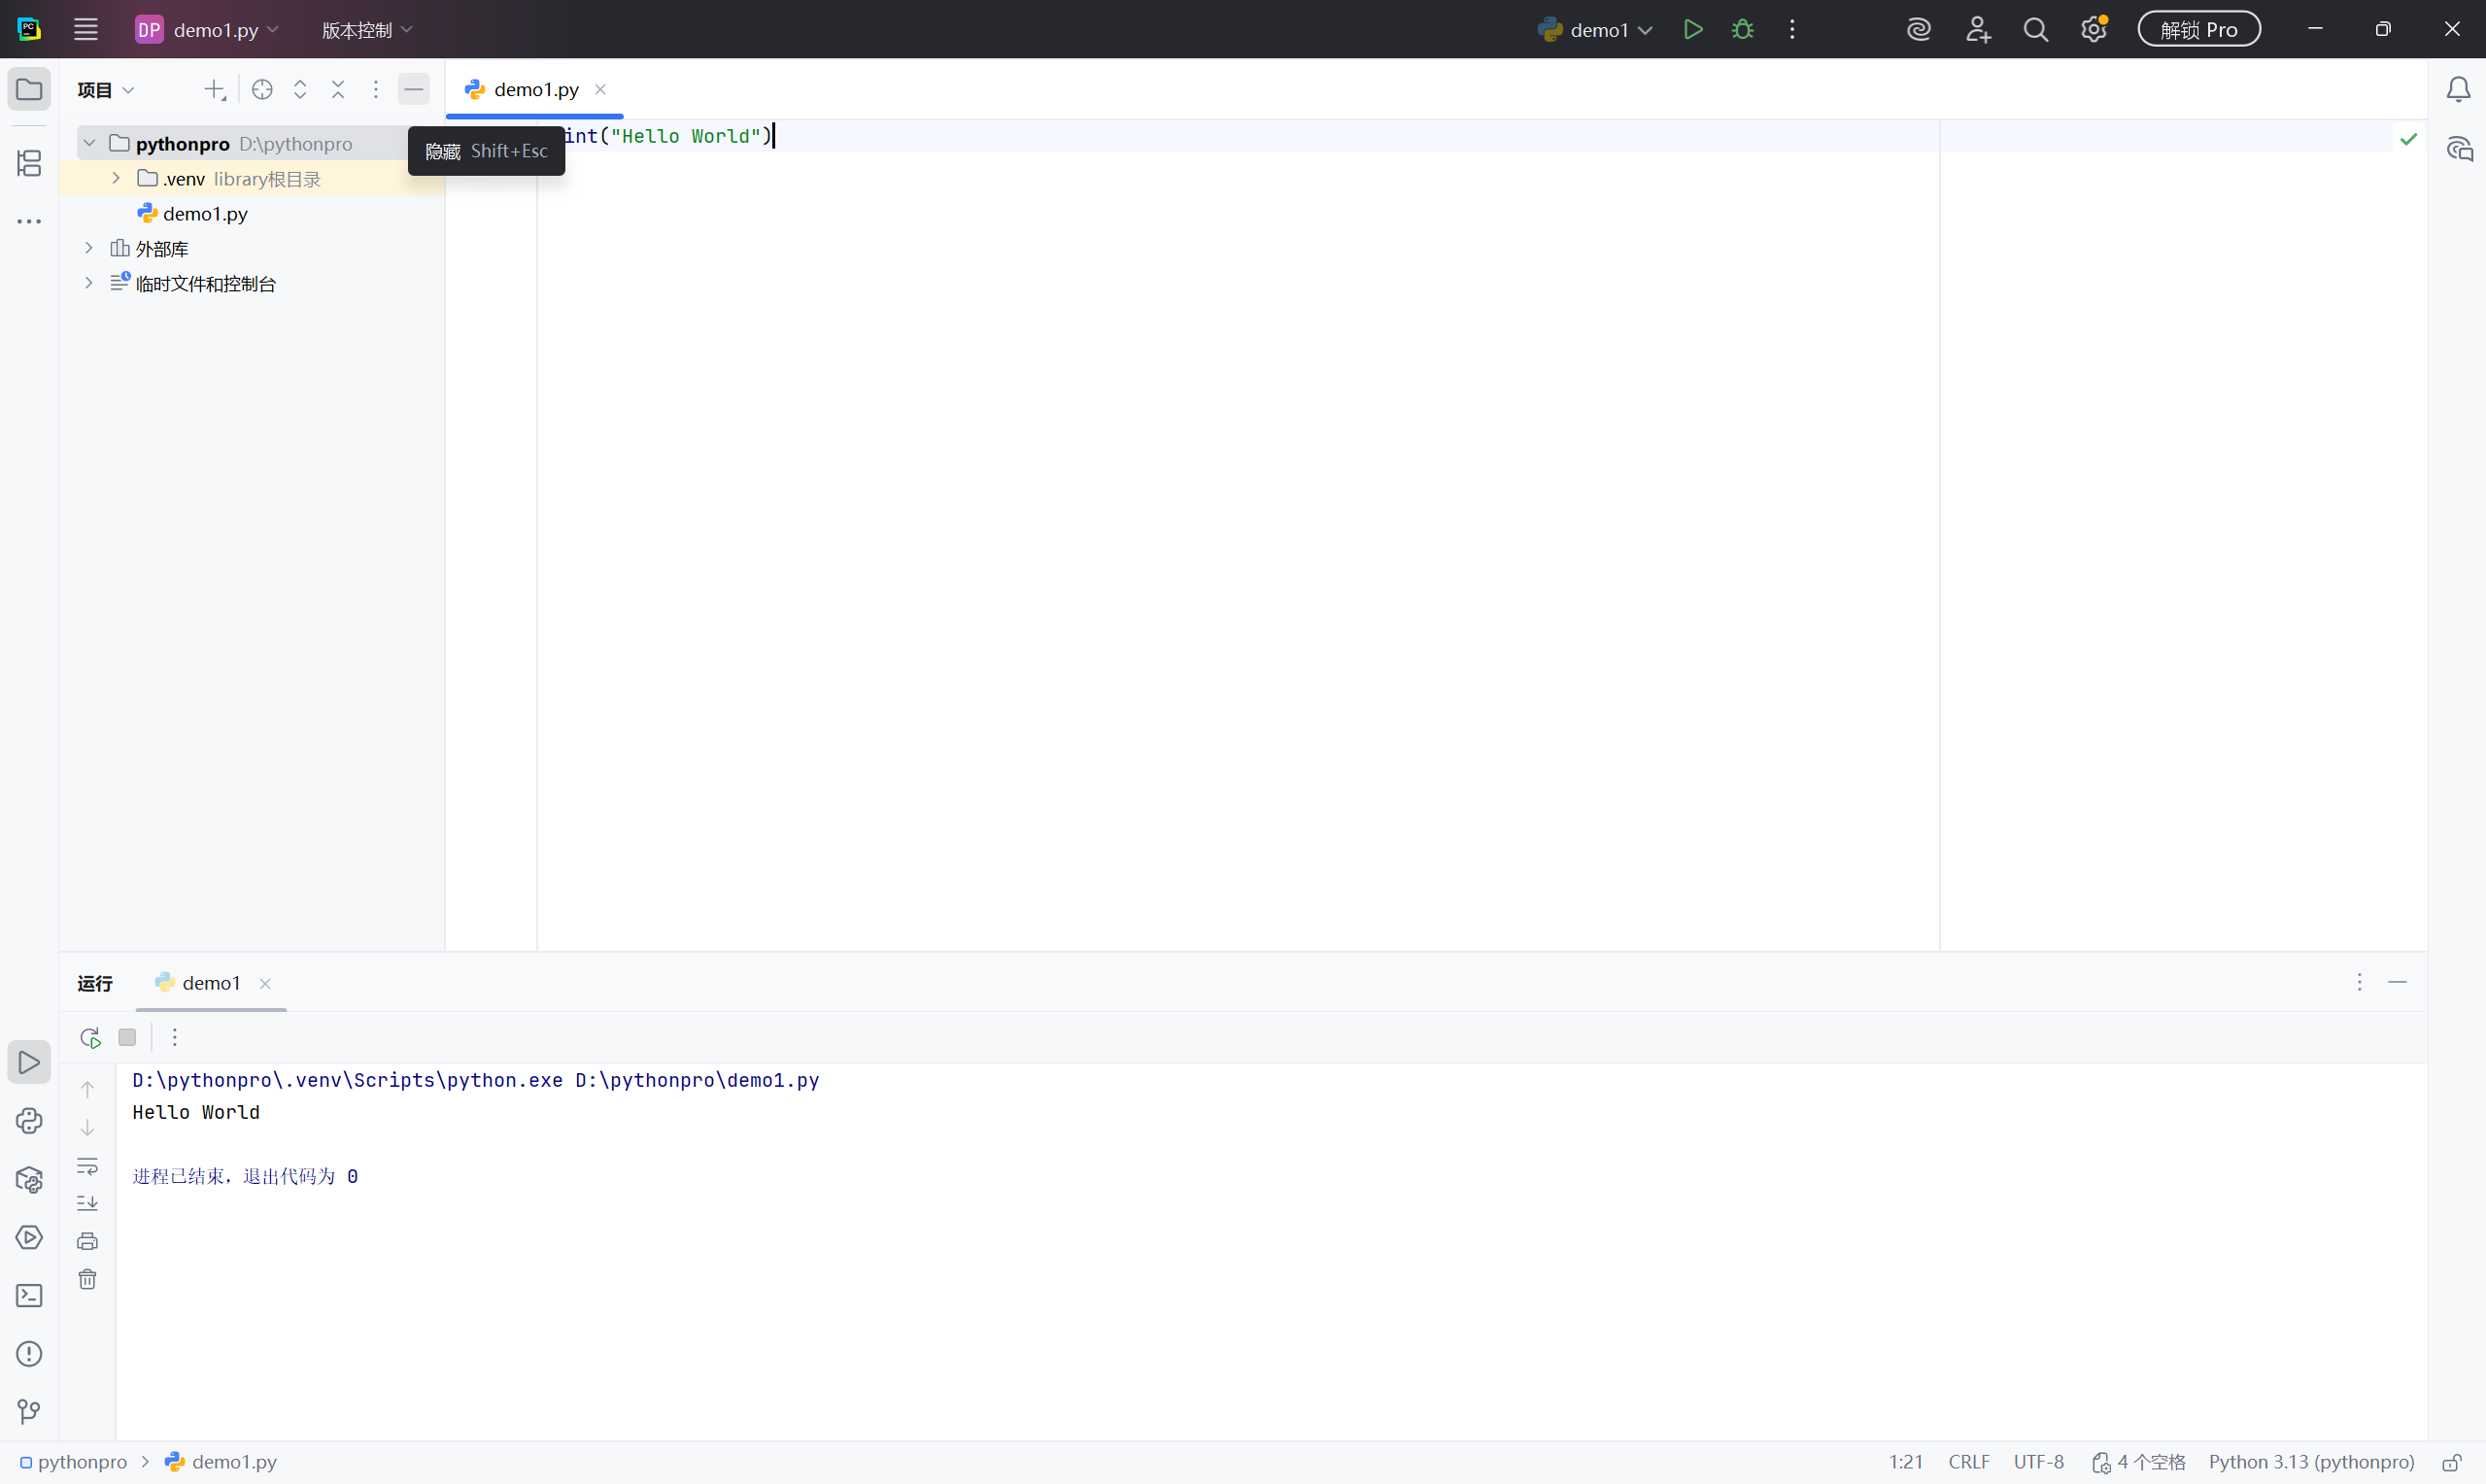Start debugging using the bug icon
2486x1484 pixels.
[1741, 29]
